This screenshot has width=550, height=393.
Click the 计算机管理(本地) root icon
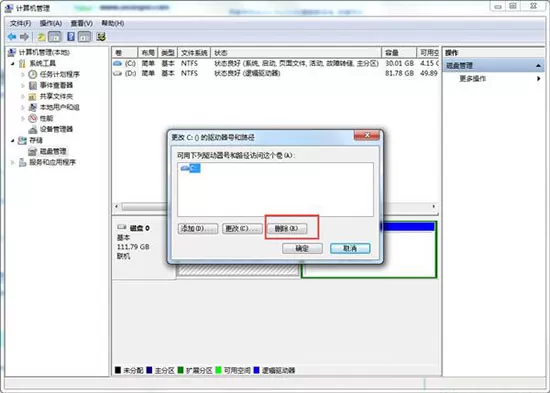point(12,53)
